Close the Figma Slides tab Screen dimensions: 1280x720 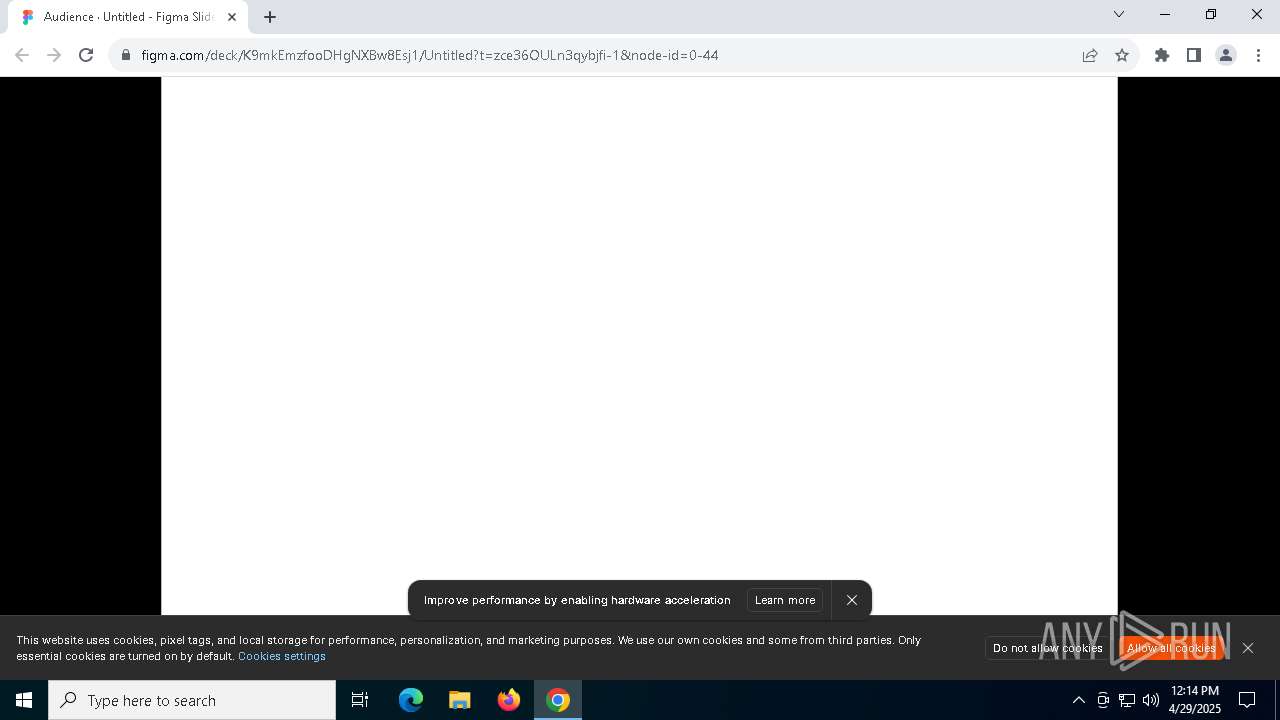(x=232, y=17)
